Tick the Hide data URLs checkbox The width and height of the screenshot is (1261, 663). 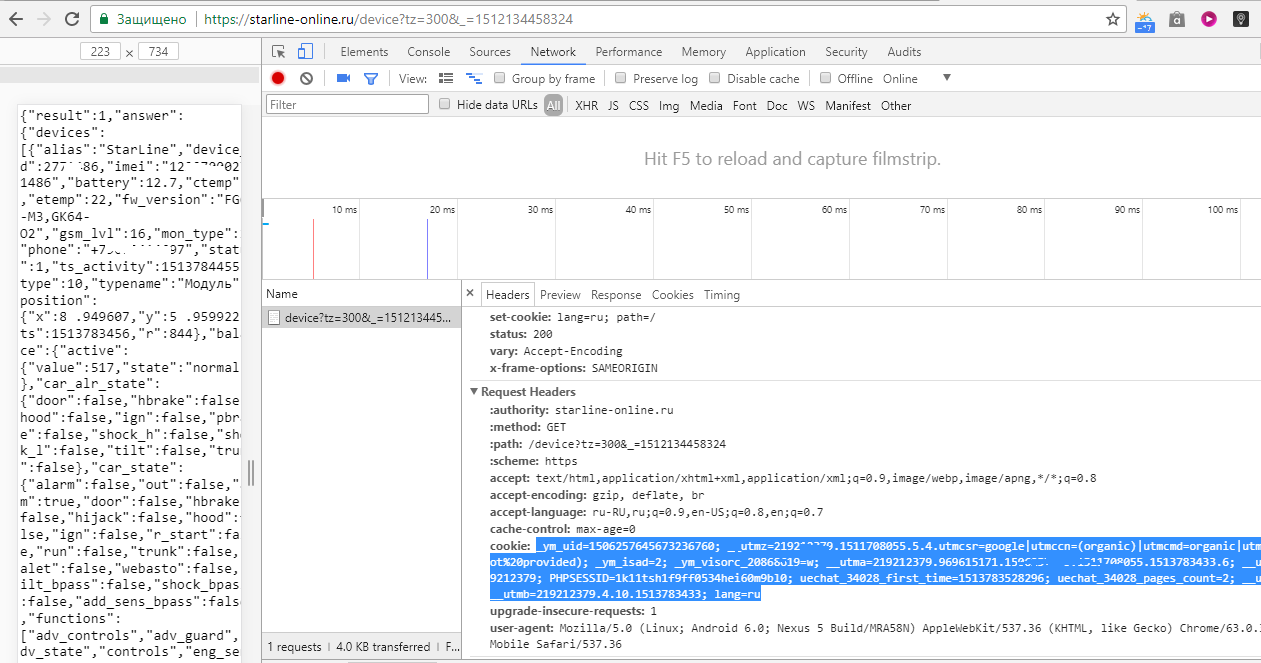[x=445, y=105]
